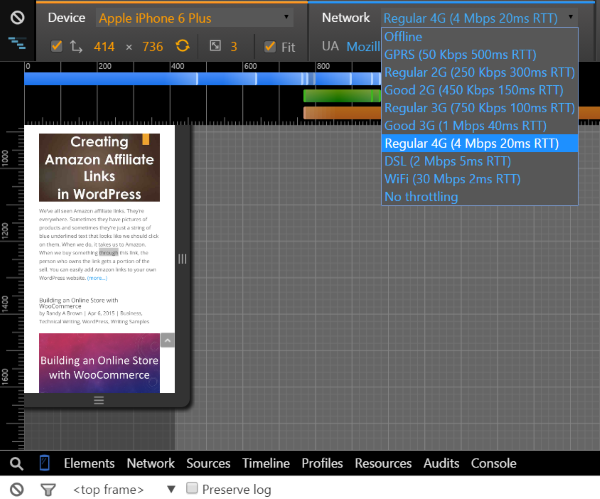Click the scroll-to-top arrow on page preview
This screenshot has height=499, width=600.
pyautogui.click(x=168, y=340)
